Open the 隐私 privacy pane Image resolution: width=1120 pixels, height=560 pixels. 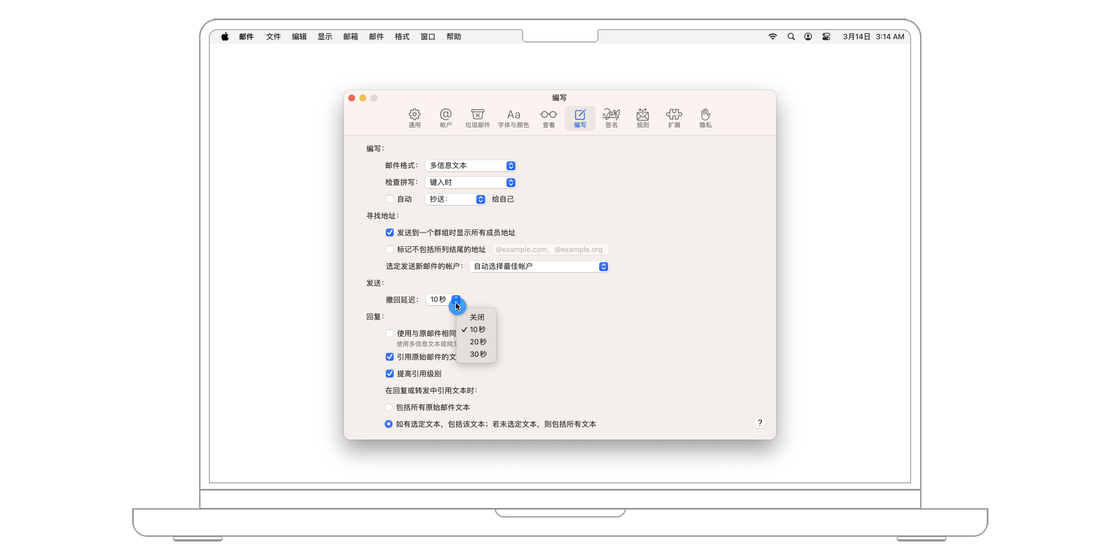click(x=706, y=118)
